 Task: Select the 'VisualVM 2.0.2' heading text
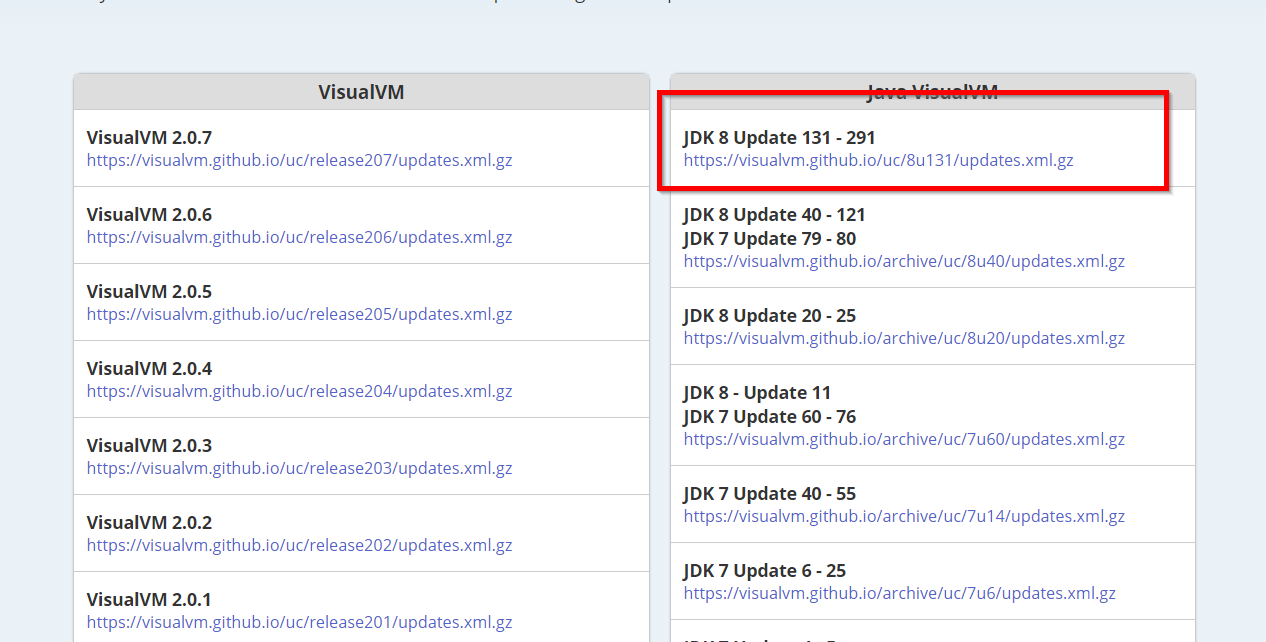tap(149, 522)
